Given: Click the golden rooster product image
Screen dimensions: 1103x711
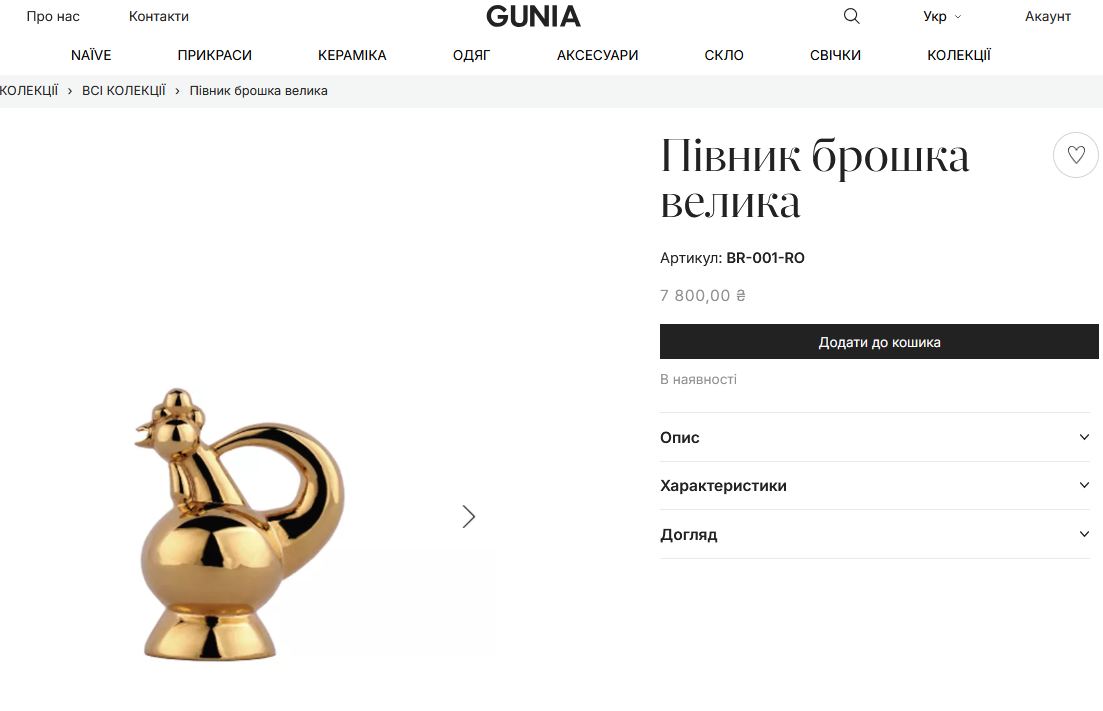Looking at the screenshot, I should point(240,523).
